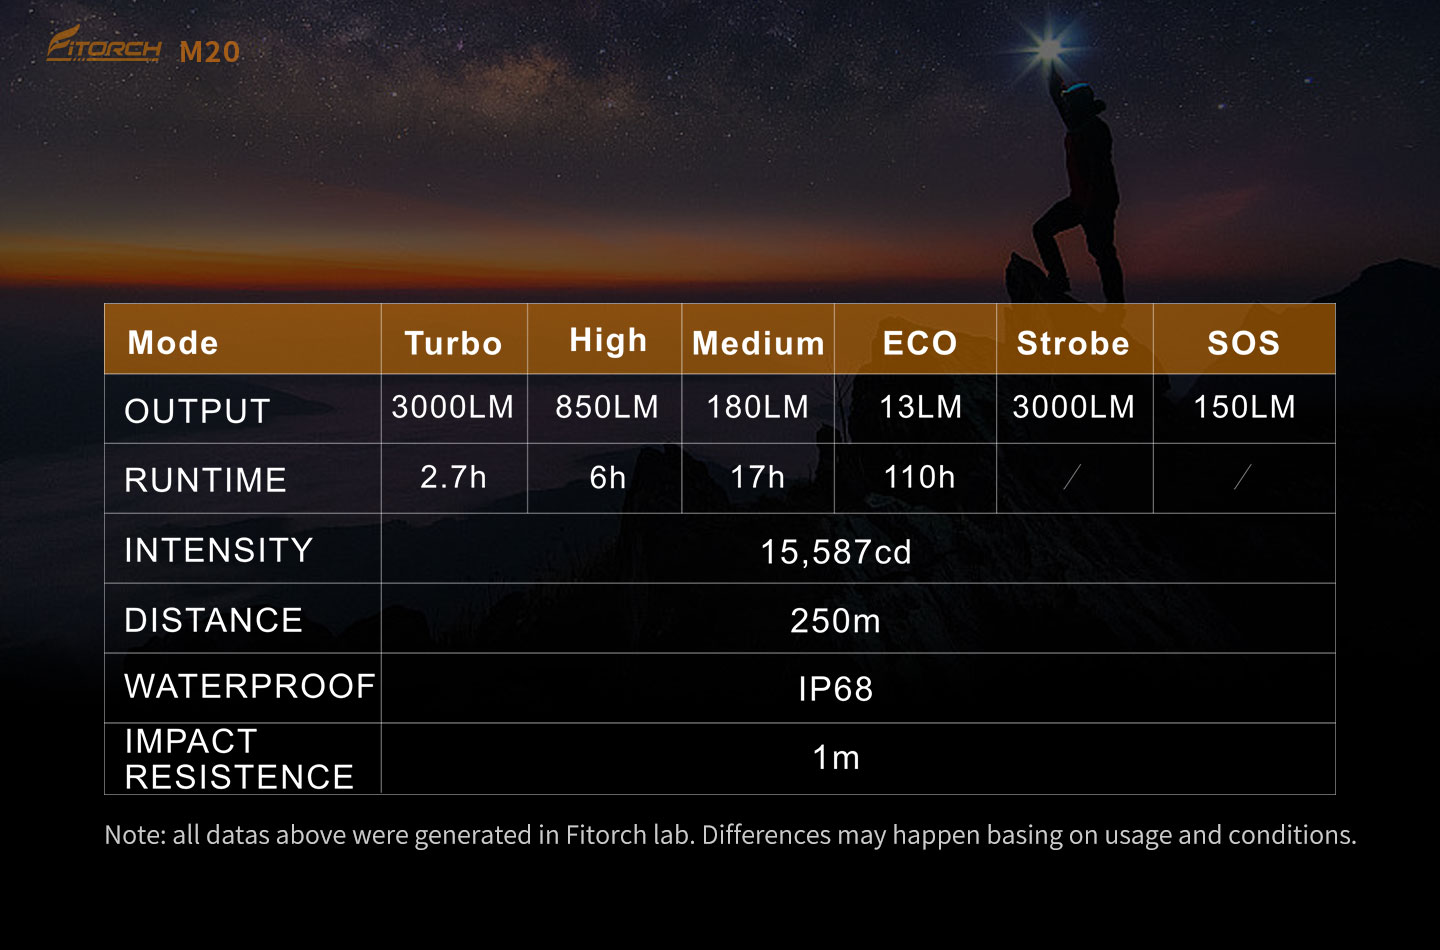The height and width of the screenshot is (950, 1440).
Task: Click the 110h ECO runtime value
Action: [x=919, y=477]
